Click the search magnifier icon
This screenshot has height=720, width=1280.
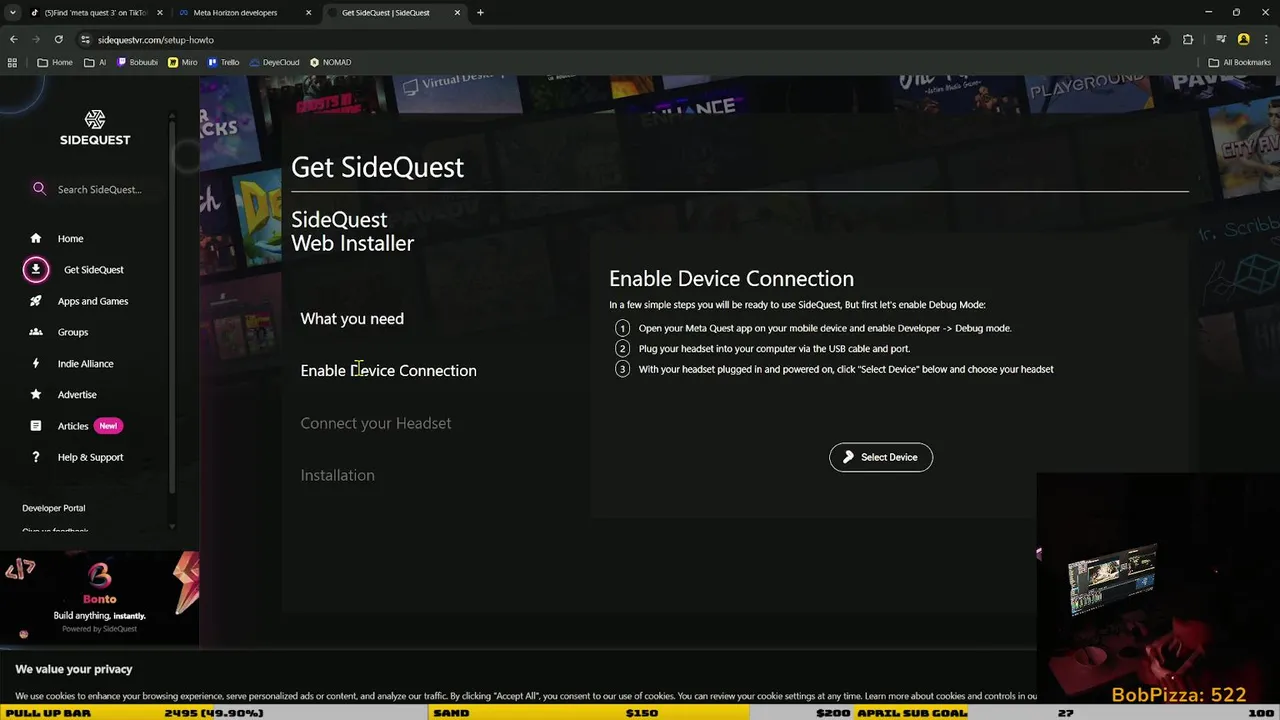point(39,189)
